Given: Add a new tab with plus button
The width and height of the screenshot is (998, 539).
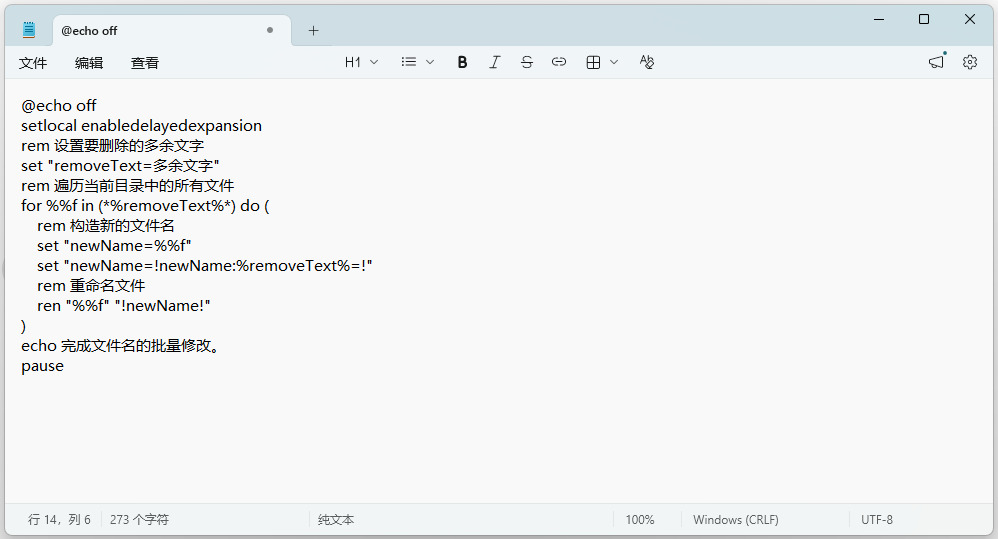Looking at the screenshot, I should click(313, 31).
